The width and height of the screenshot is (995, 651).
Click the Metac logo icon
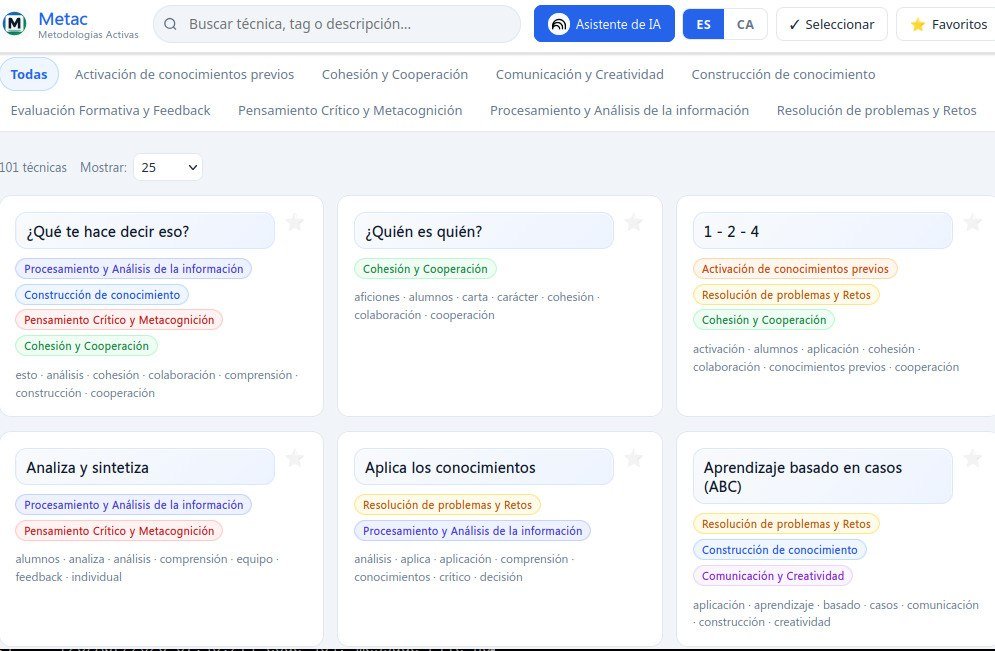15,24
